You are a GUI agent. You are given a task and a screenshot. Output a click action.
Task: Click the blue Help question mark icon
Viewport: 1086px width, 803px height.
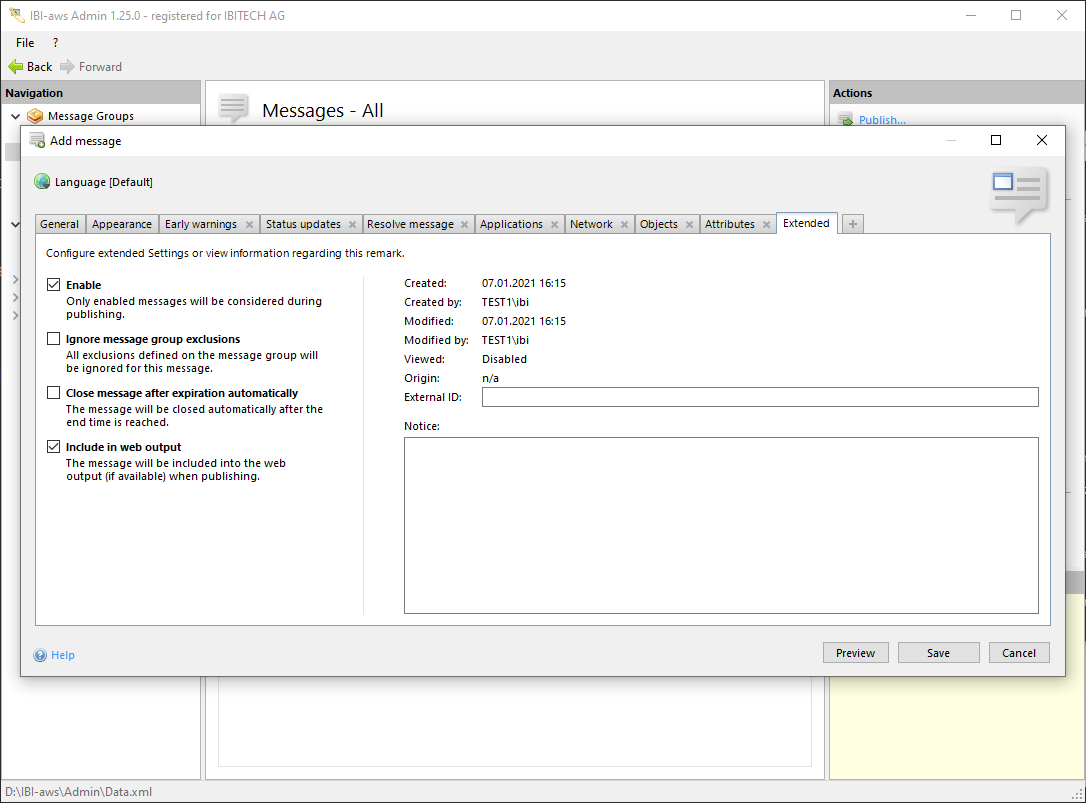point(40,655)
